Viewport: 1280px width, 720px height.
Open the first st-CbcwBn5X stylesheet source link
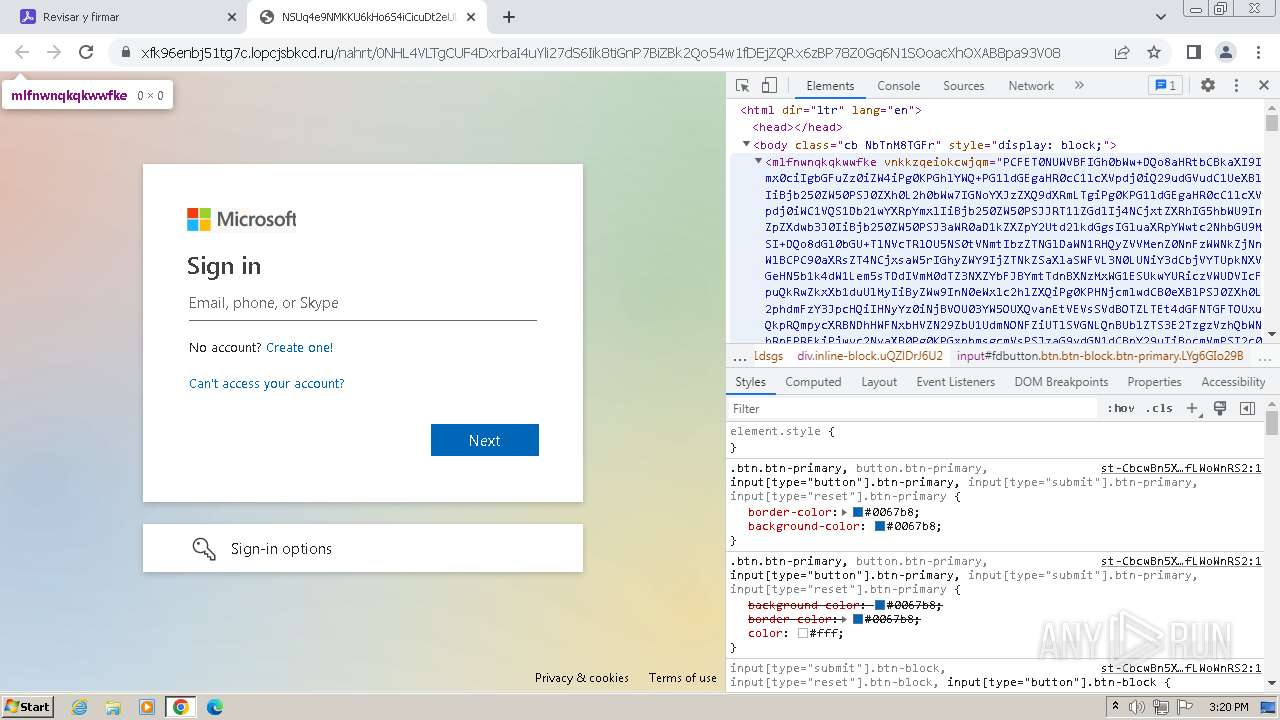pyautogui.click(x=1181, y=468)
